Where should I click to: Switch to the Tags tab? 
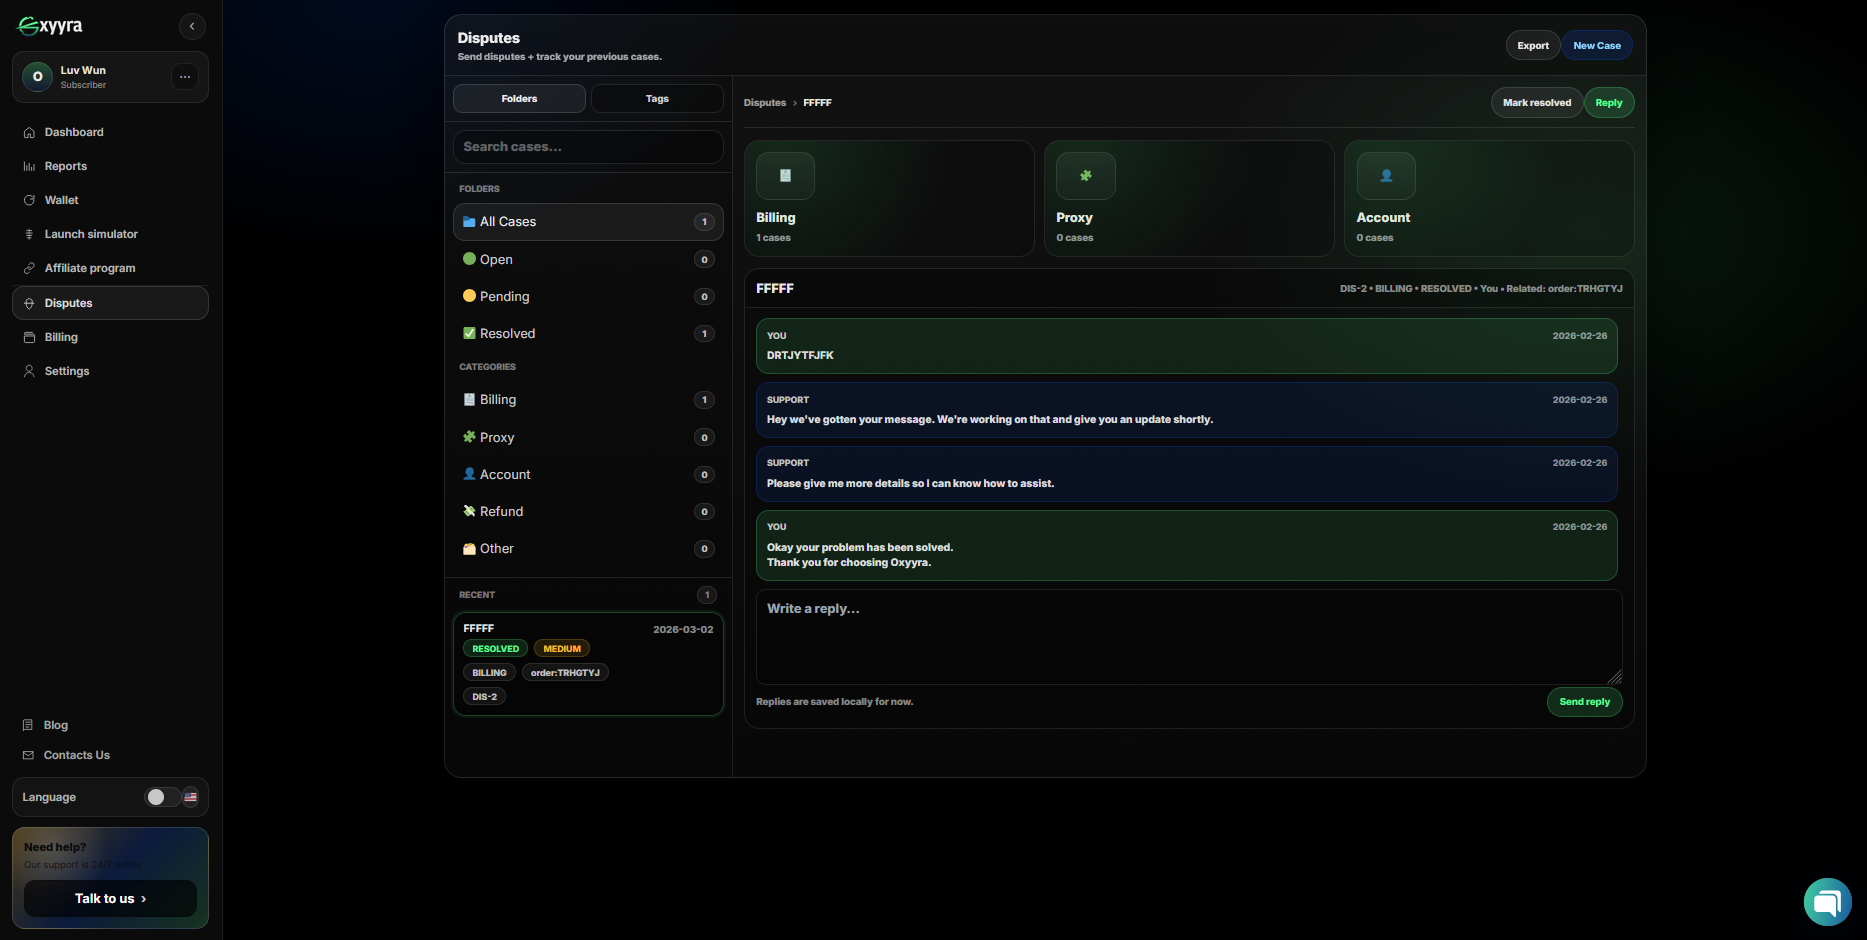(x=657, y=99)
